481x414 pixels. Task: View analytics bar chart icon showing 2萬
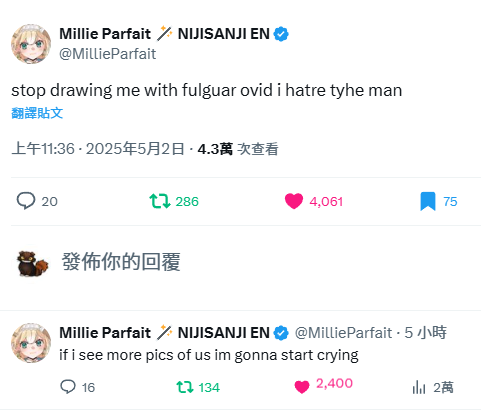click(x=419, y=387)
